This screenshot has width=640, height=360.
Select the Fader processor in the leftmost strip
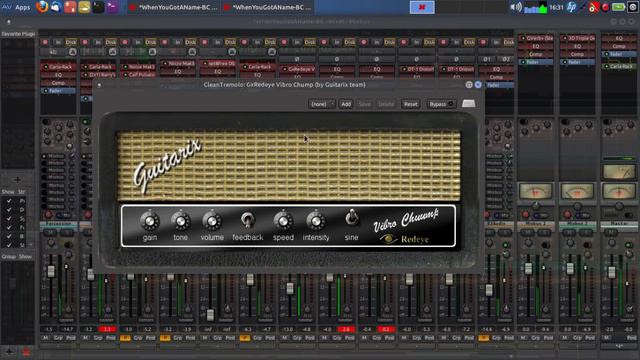pyautogui.click(x=58, y=91)
